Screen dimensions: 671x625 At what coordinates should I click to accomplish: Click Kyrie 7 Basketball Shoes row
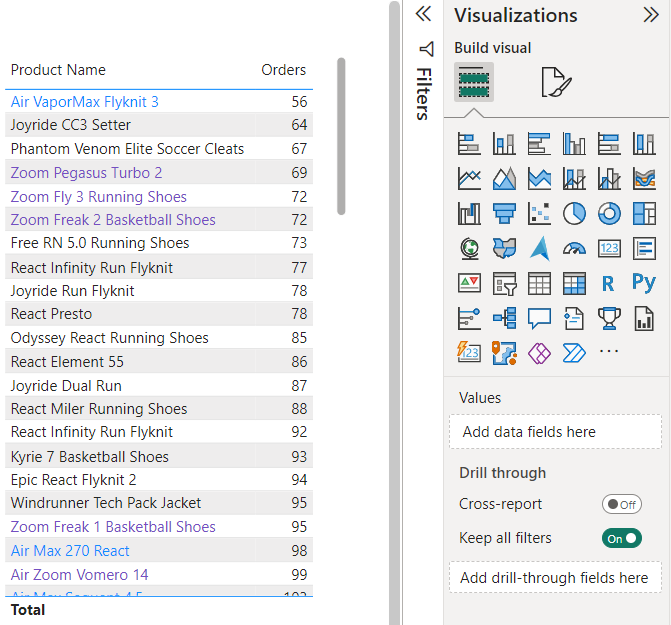[159, 456]
